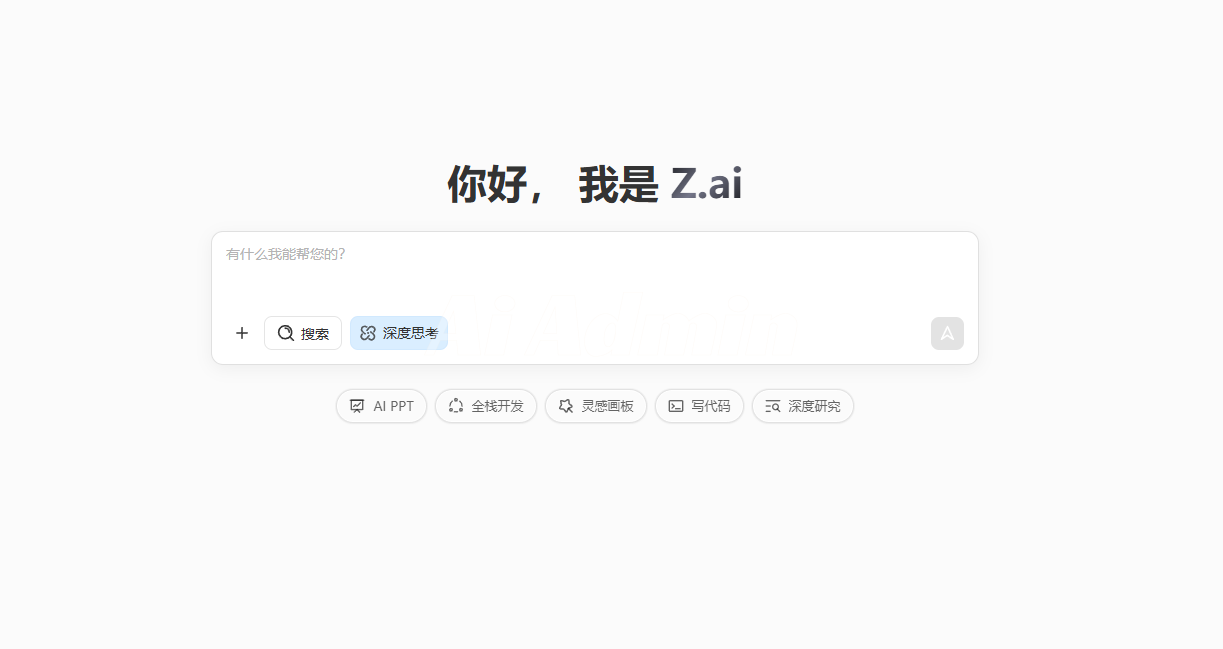
Task: Click the Z.ai brand name text
Action: (706, 184)
